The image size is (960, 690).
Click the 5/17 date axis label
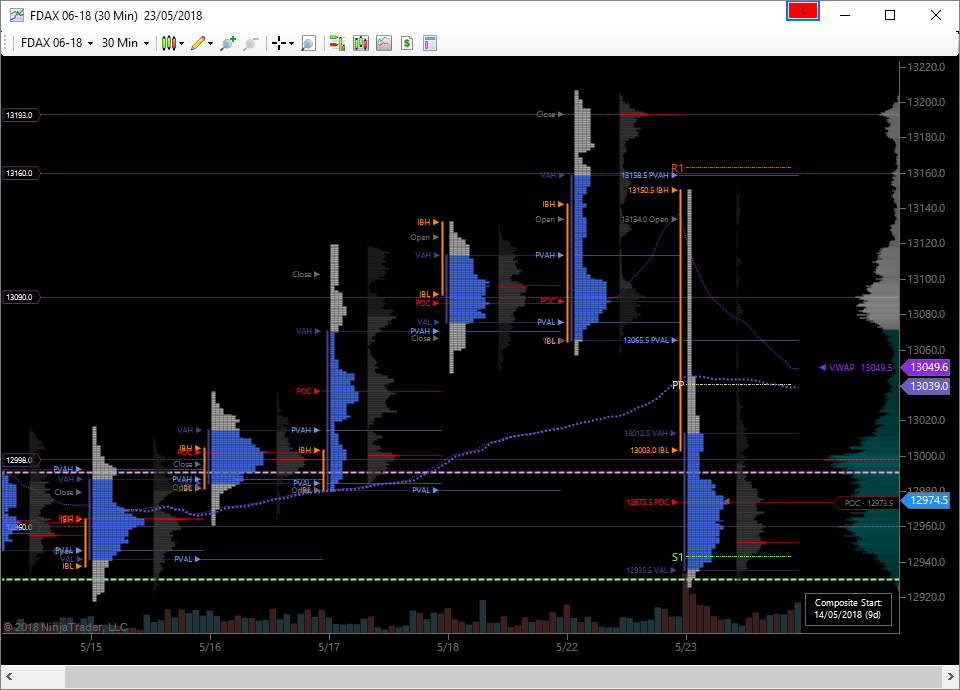coord(329,647)
